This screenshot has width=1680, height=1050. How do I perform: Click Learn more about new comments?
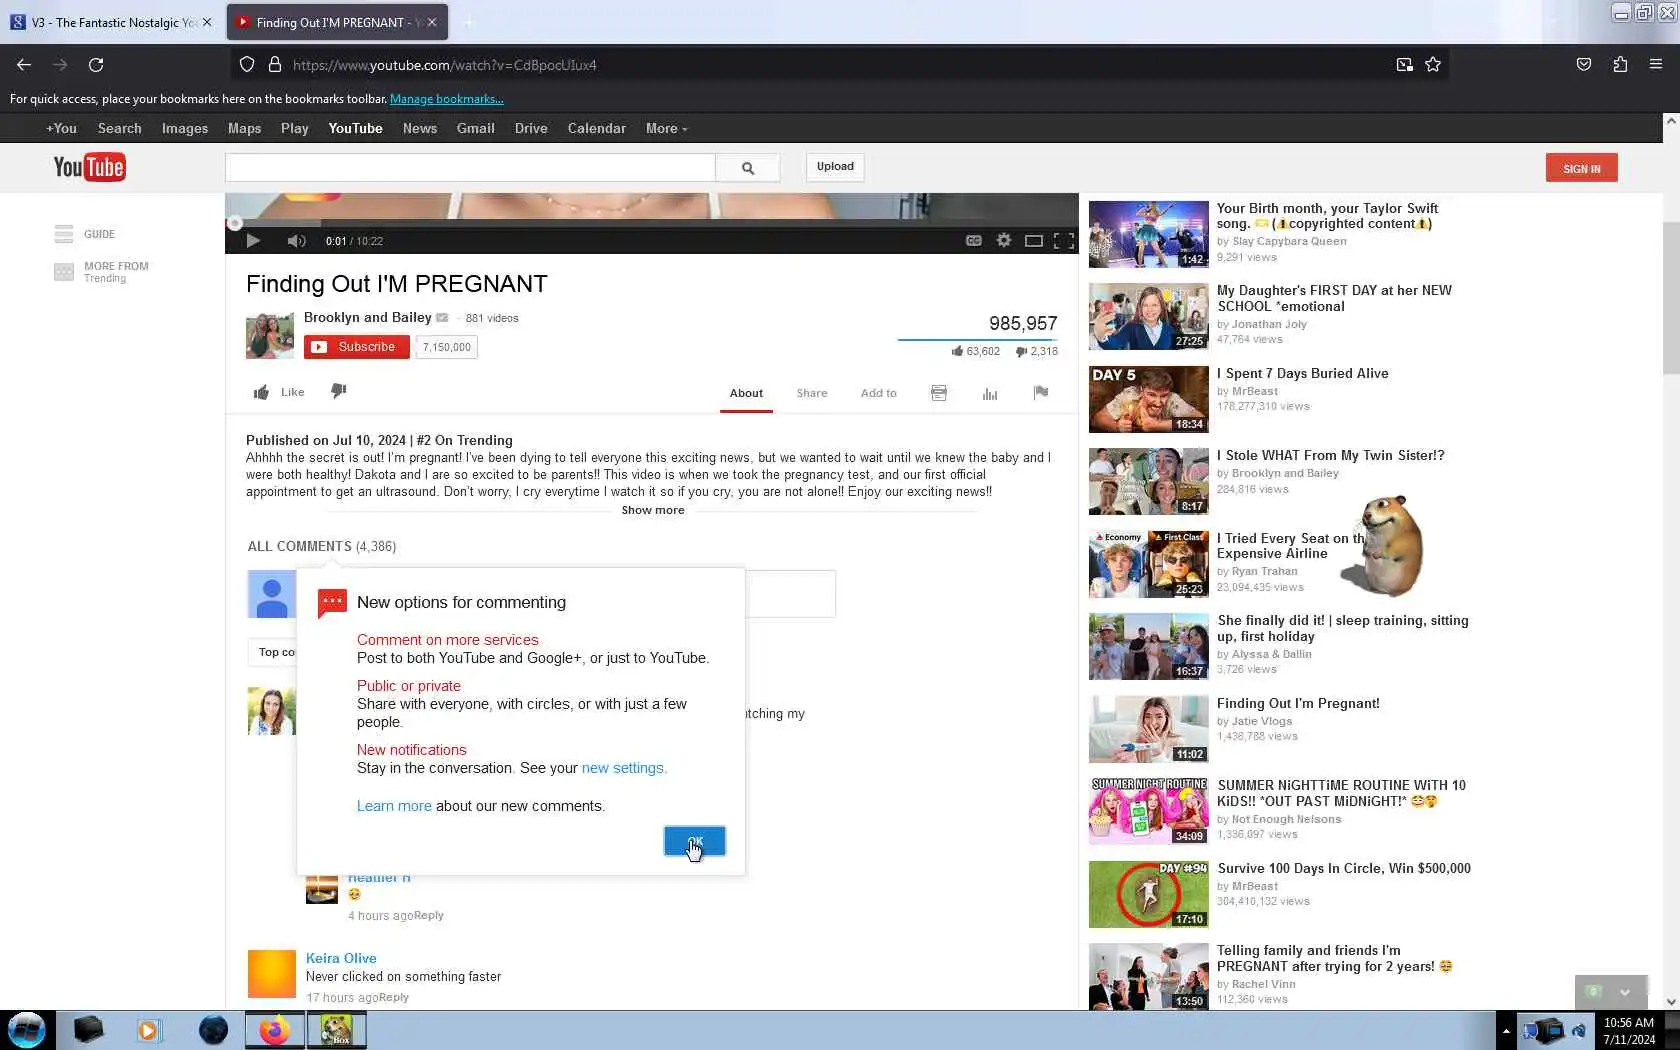(394, 806)
